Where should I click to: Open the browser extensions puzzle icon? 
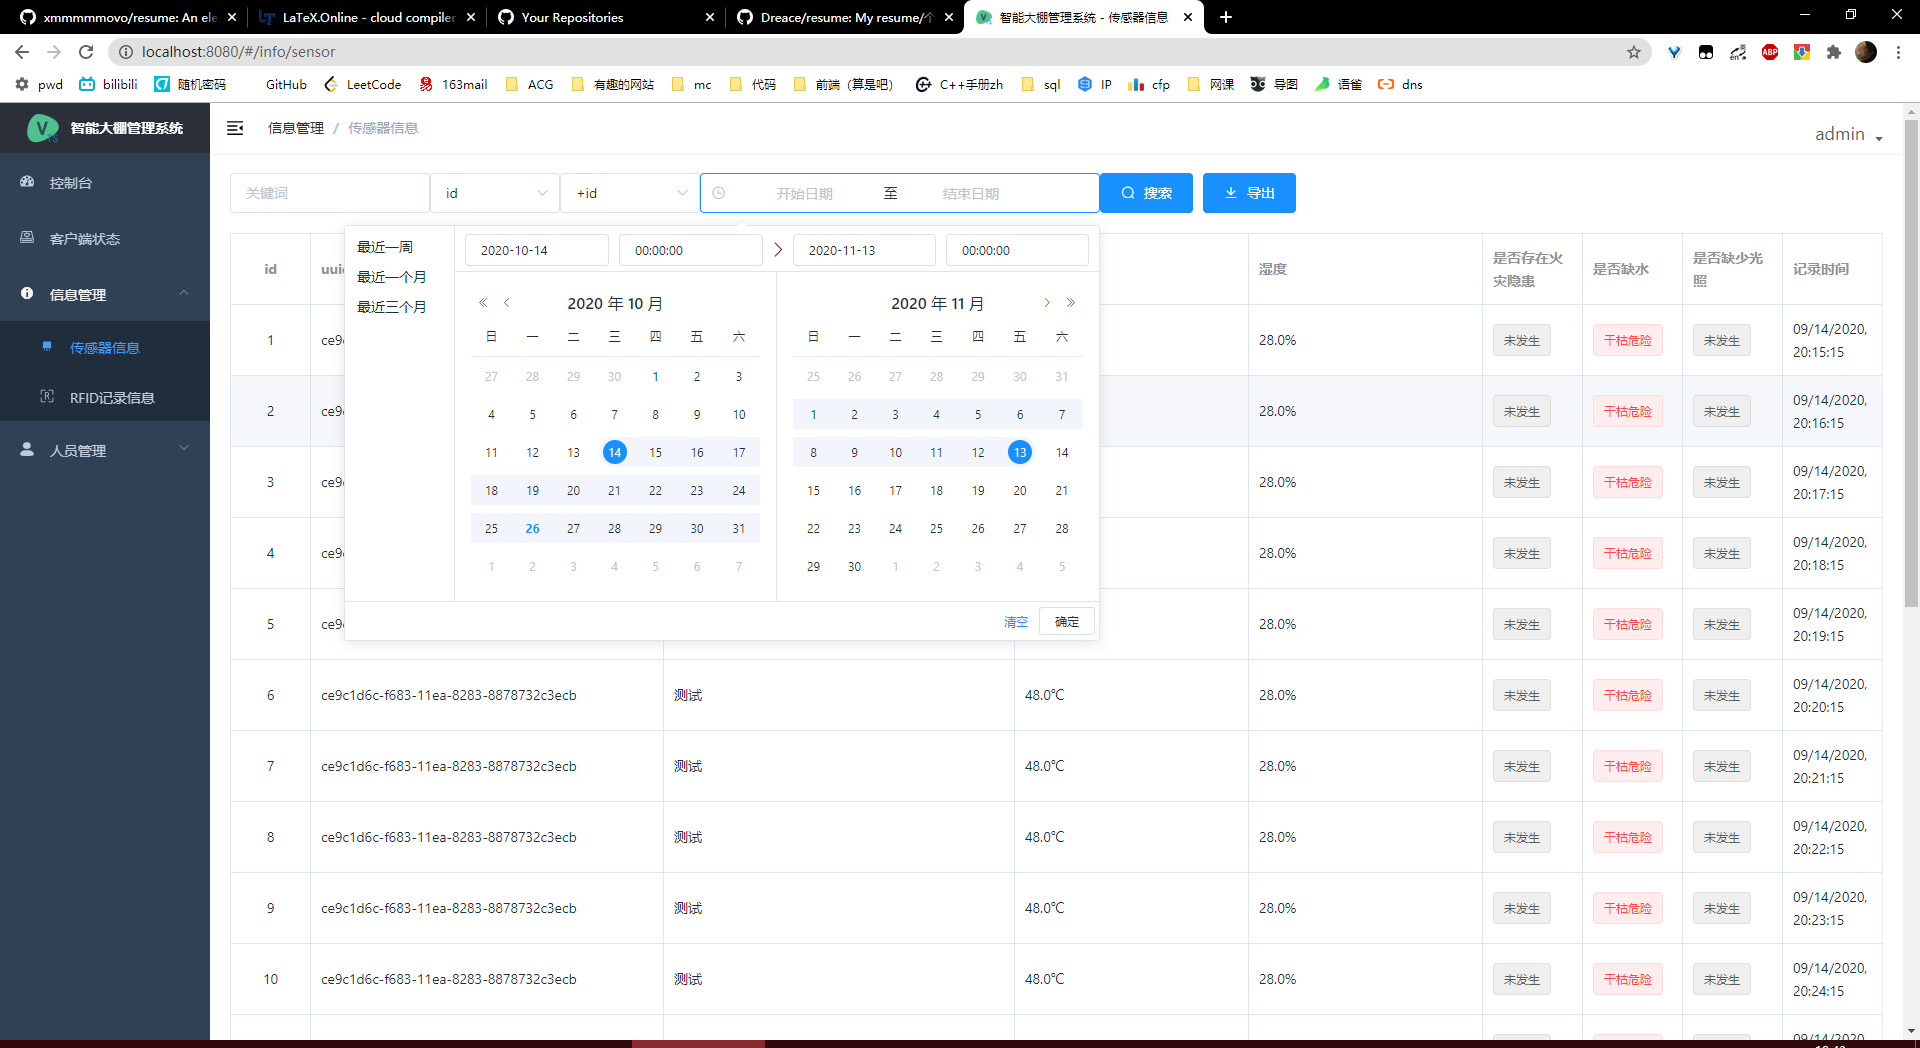point(1834,52)
